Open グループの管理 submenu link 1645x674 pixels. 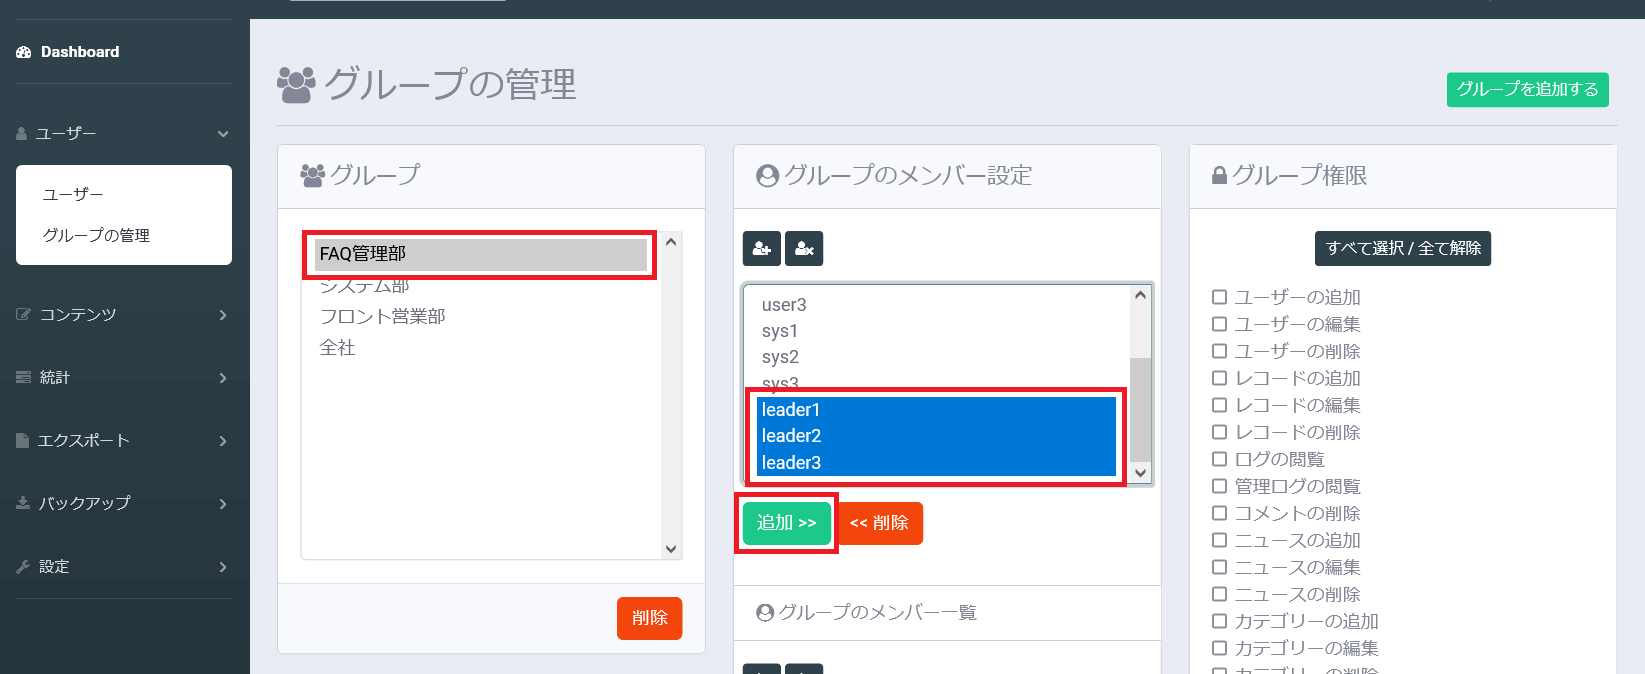(x=96, y=235)
